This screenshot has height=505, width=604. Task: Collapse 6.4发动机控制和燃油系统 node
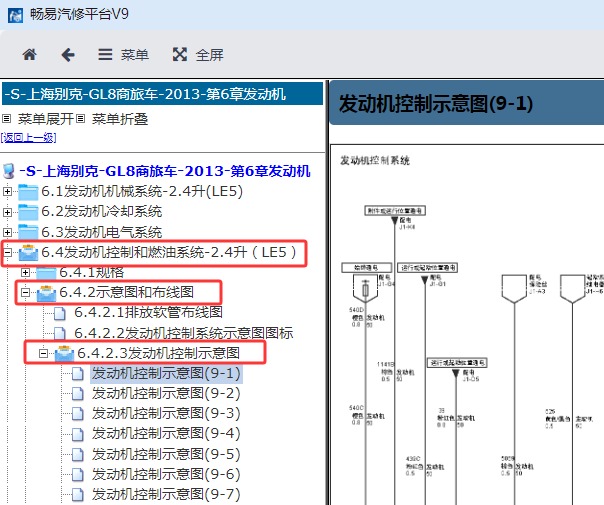click(7, 252)
